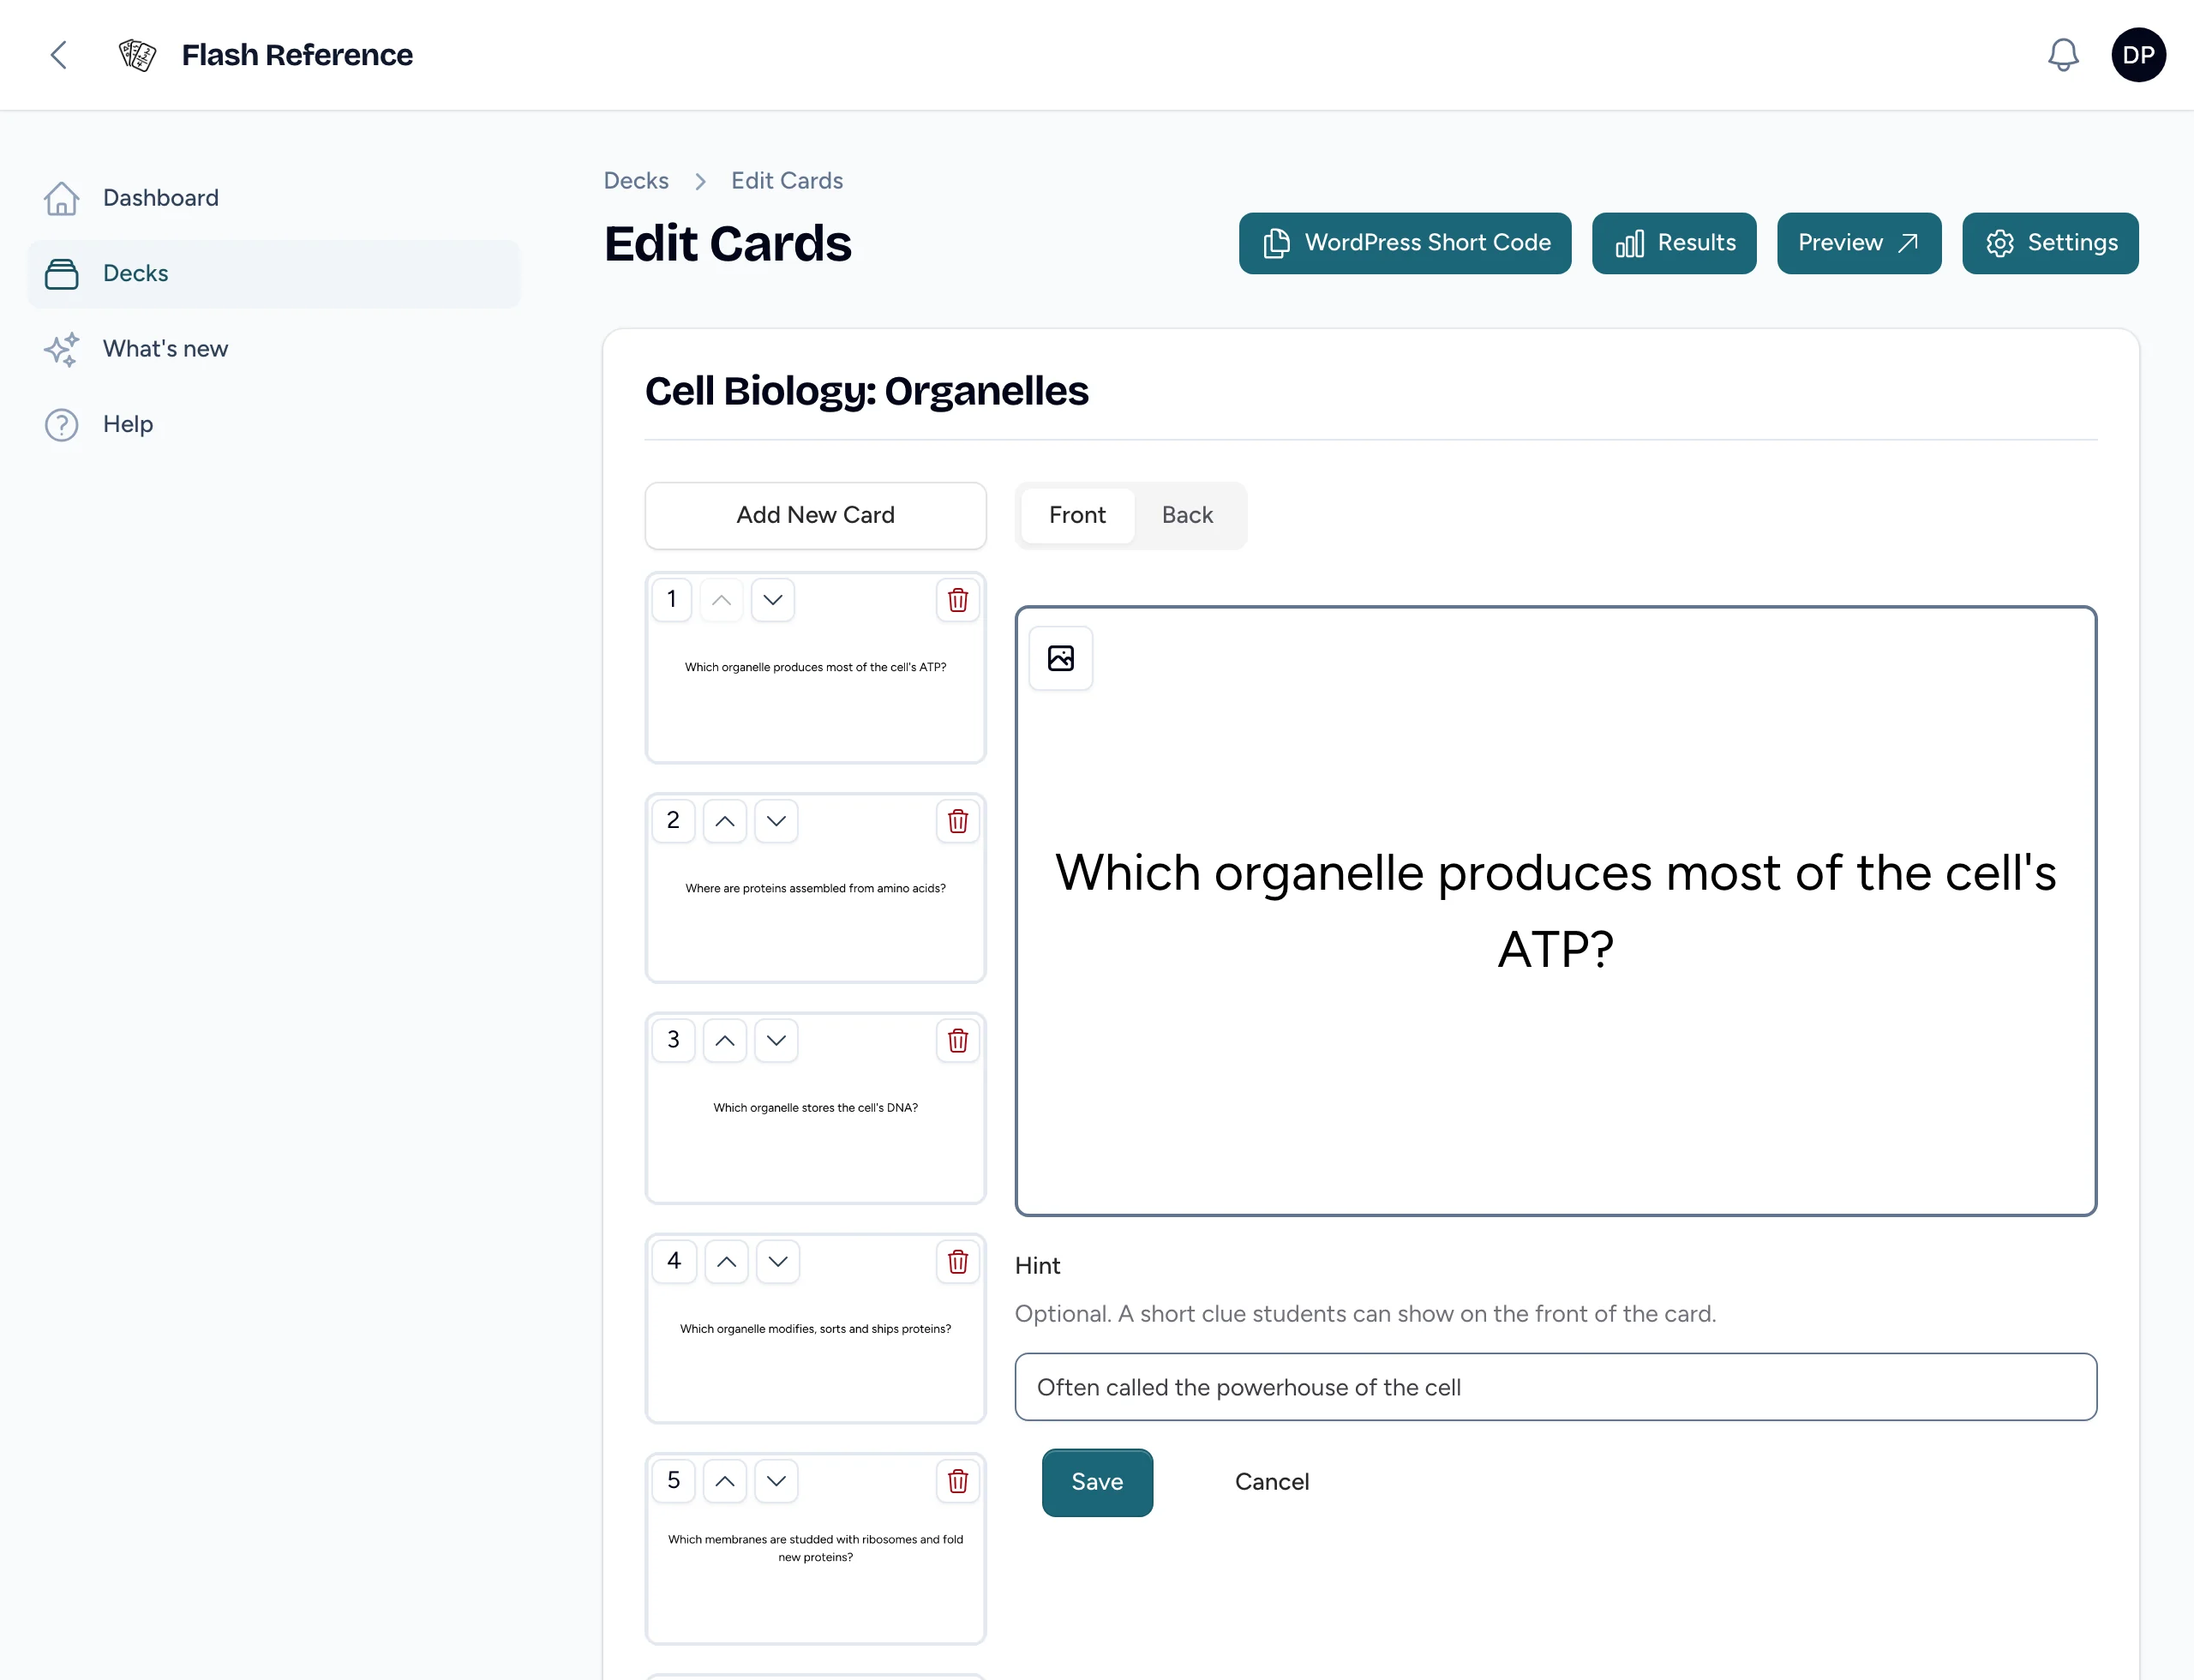2194x1680 pixels.
Task: Click the card number 3 badge
Action: point(673,1041)
